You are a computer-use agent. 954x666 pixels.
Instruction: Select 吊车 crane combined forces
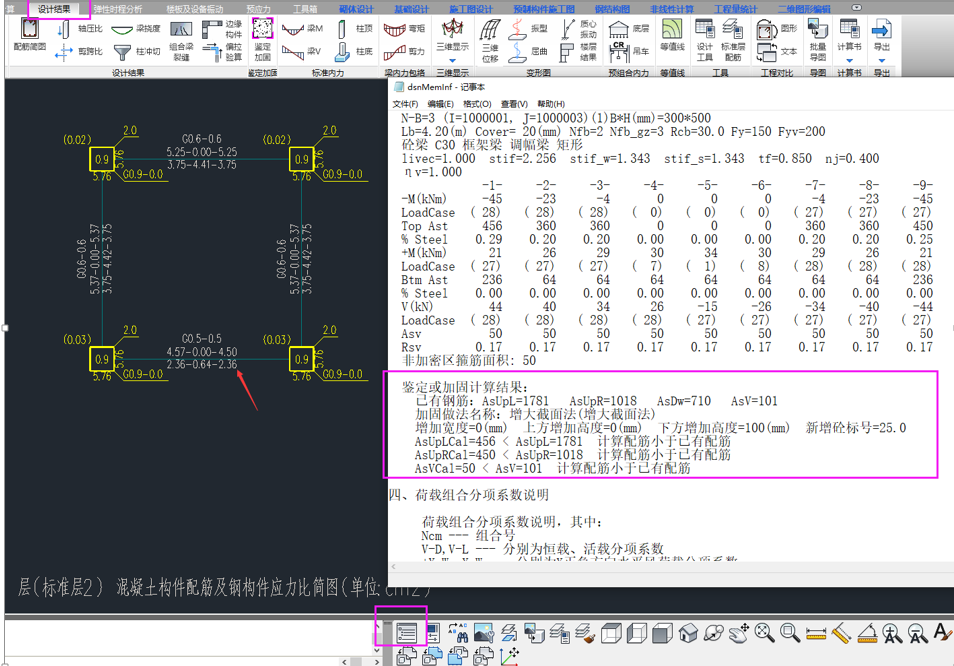coord(628,52)
